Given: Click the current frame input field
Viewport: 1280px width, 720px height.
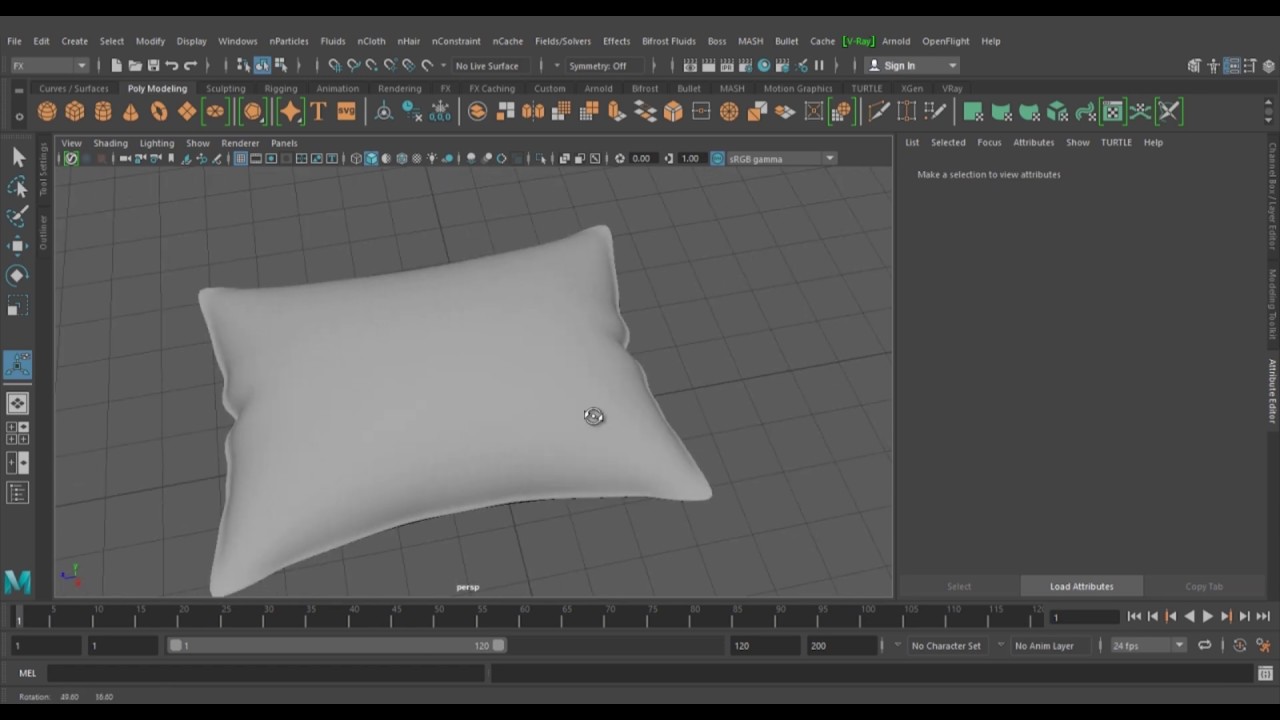Looking at the screenshot, I should click(1084, 617).
